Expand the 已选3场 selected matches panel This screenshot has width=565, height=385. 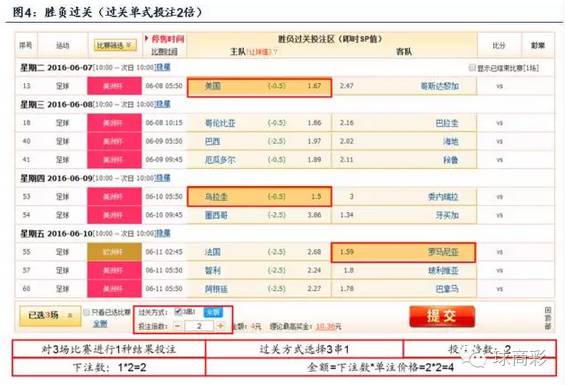[x=50, y=316]
